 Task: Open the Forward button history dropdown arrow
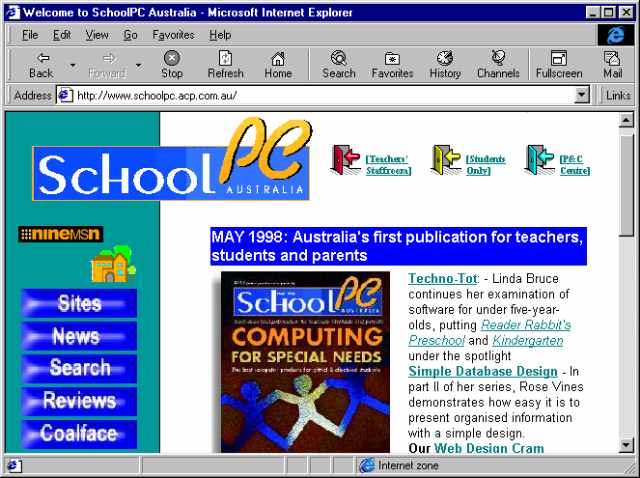click(x=138, y=65)
